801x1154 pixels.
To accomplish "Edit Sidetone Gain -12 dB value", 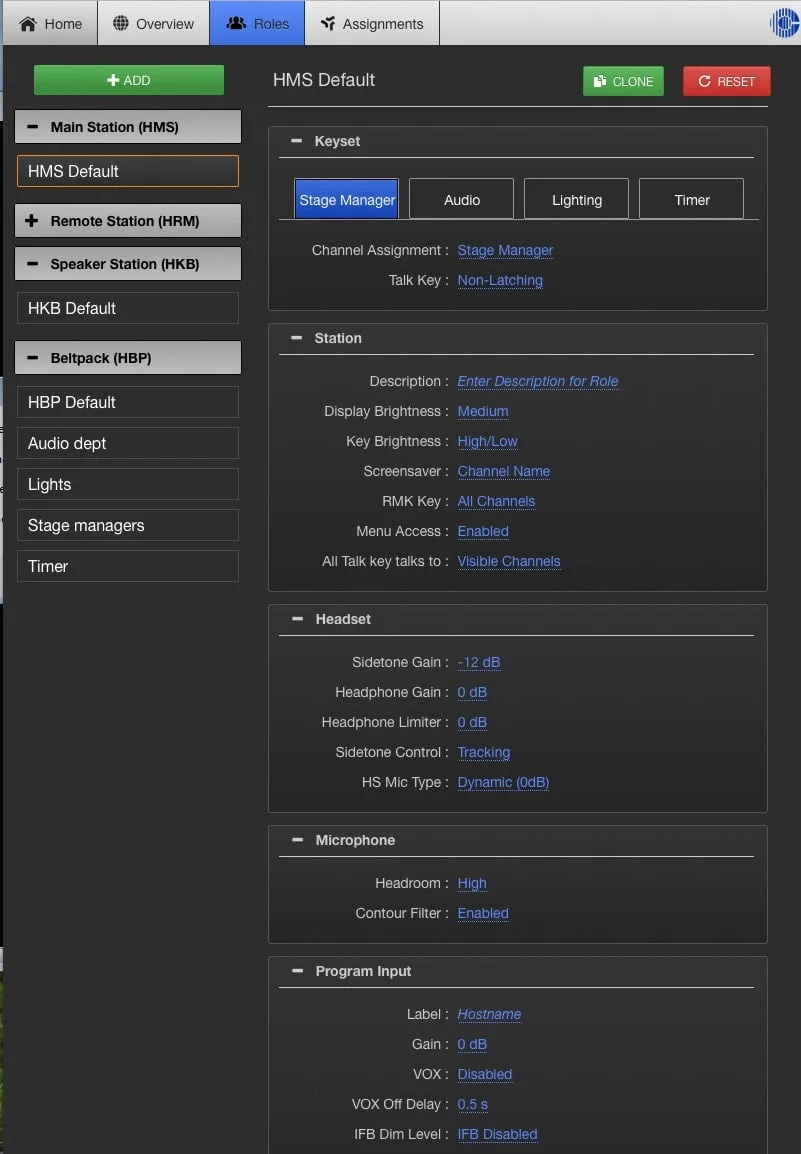I will 479,662.
